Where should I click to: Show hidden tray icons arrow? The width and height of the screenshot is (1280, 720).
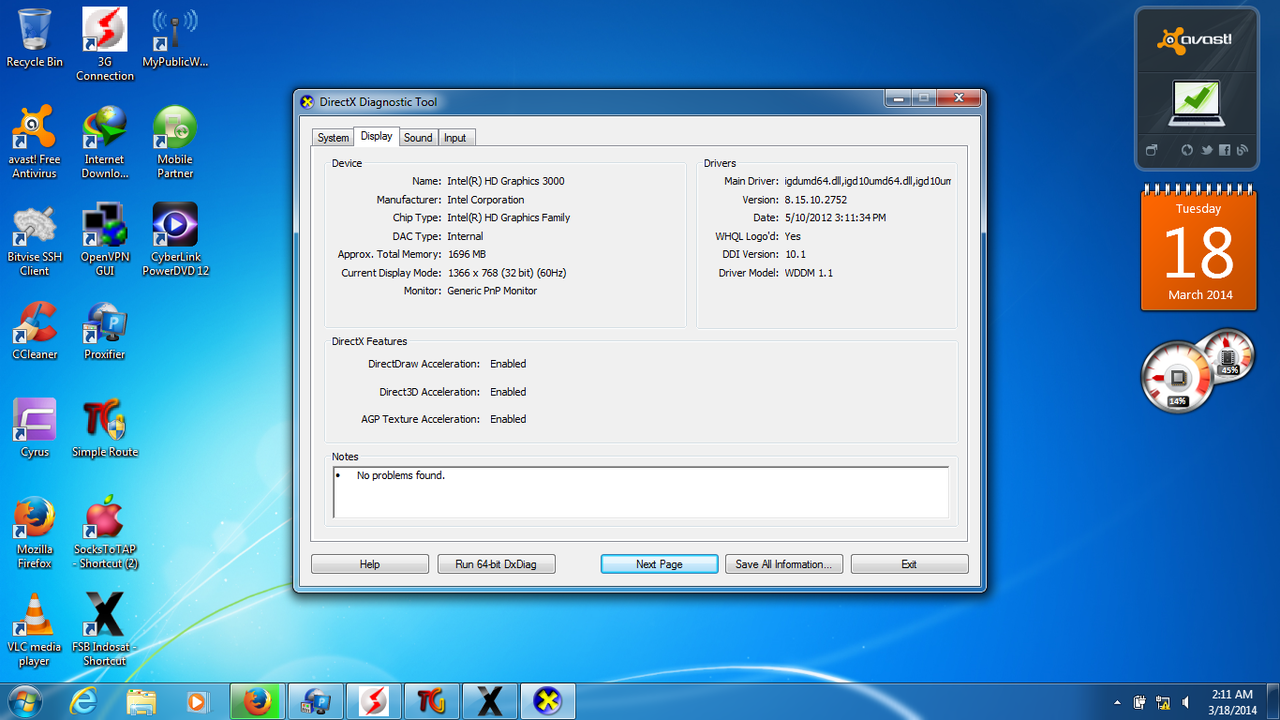point(1117,702)
